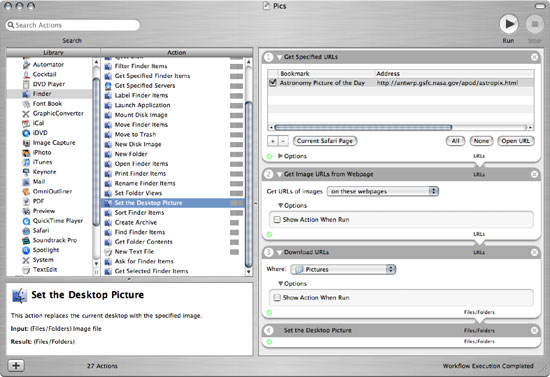550x377 pixels.
Task: Toggle Astronomy Picture of the Day checkbox
Action: (x=273, y=83)
